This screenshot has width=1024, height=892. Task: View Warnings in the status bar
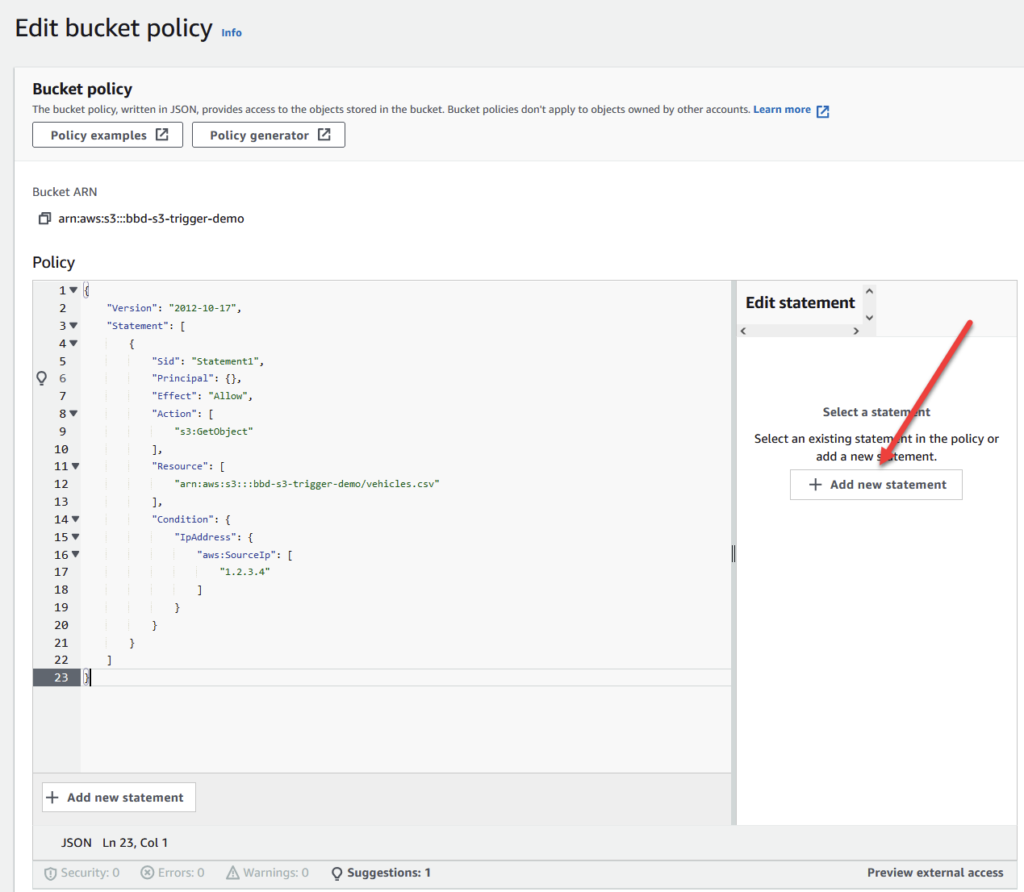tap(267, 873)
